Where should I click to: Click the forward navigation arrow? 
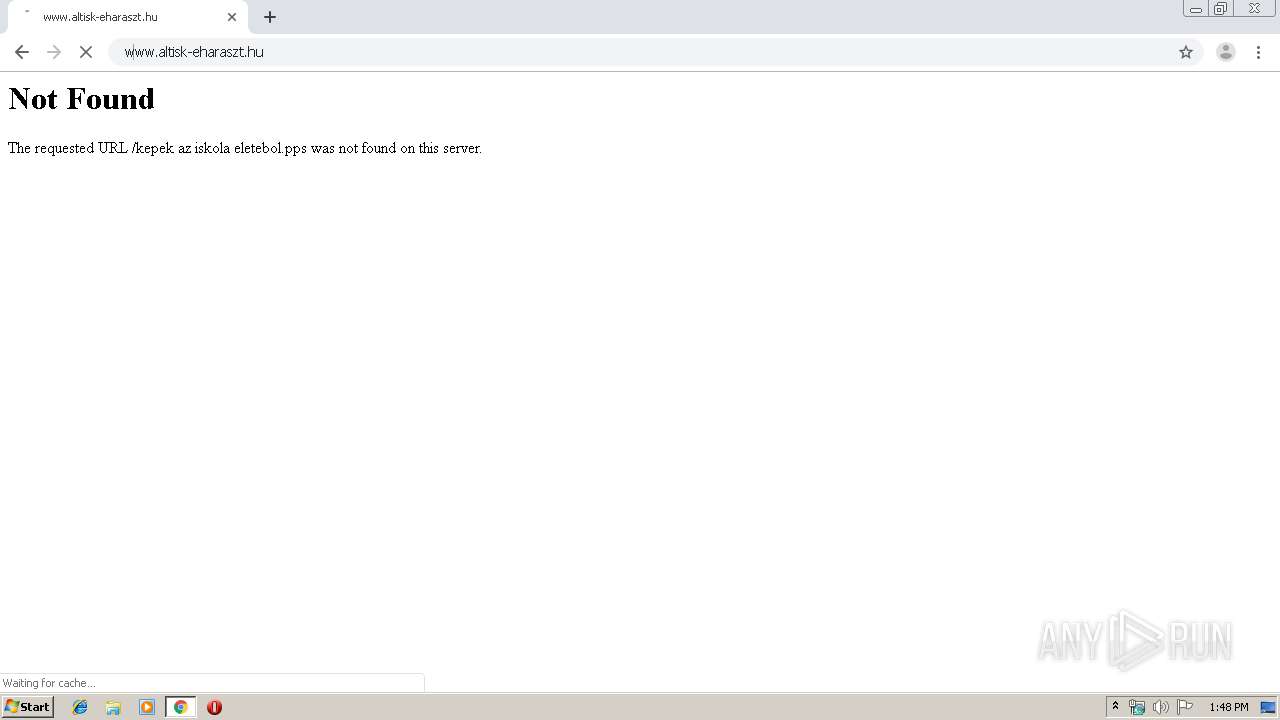54,52
